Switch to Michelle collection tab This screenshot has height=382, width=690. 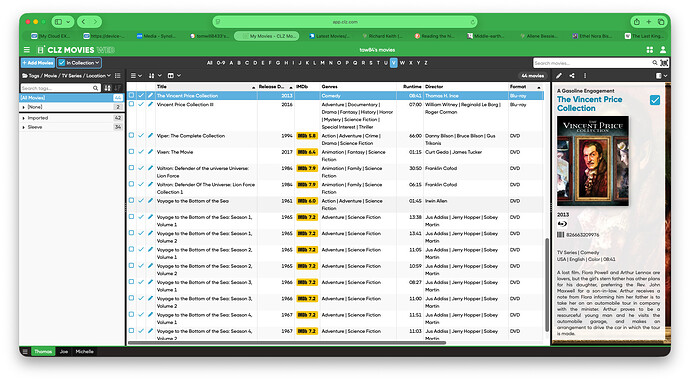tap(84, 351)
